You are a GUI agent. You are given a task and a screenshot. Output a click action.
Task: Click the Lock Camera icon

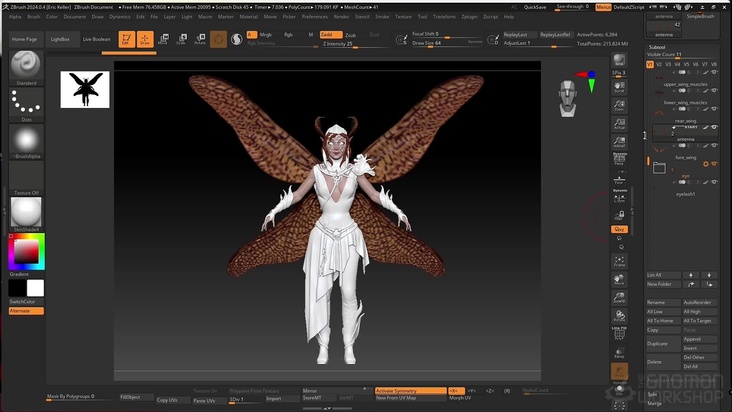click(x=619, y=215)
